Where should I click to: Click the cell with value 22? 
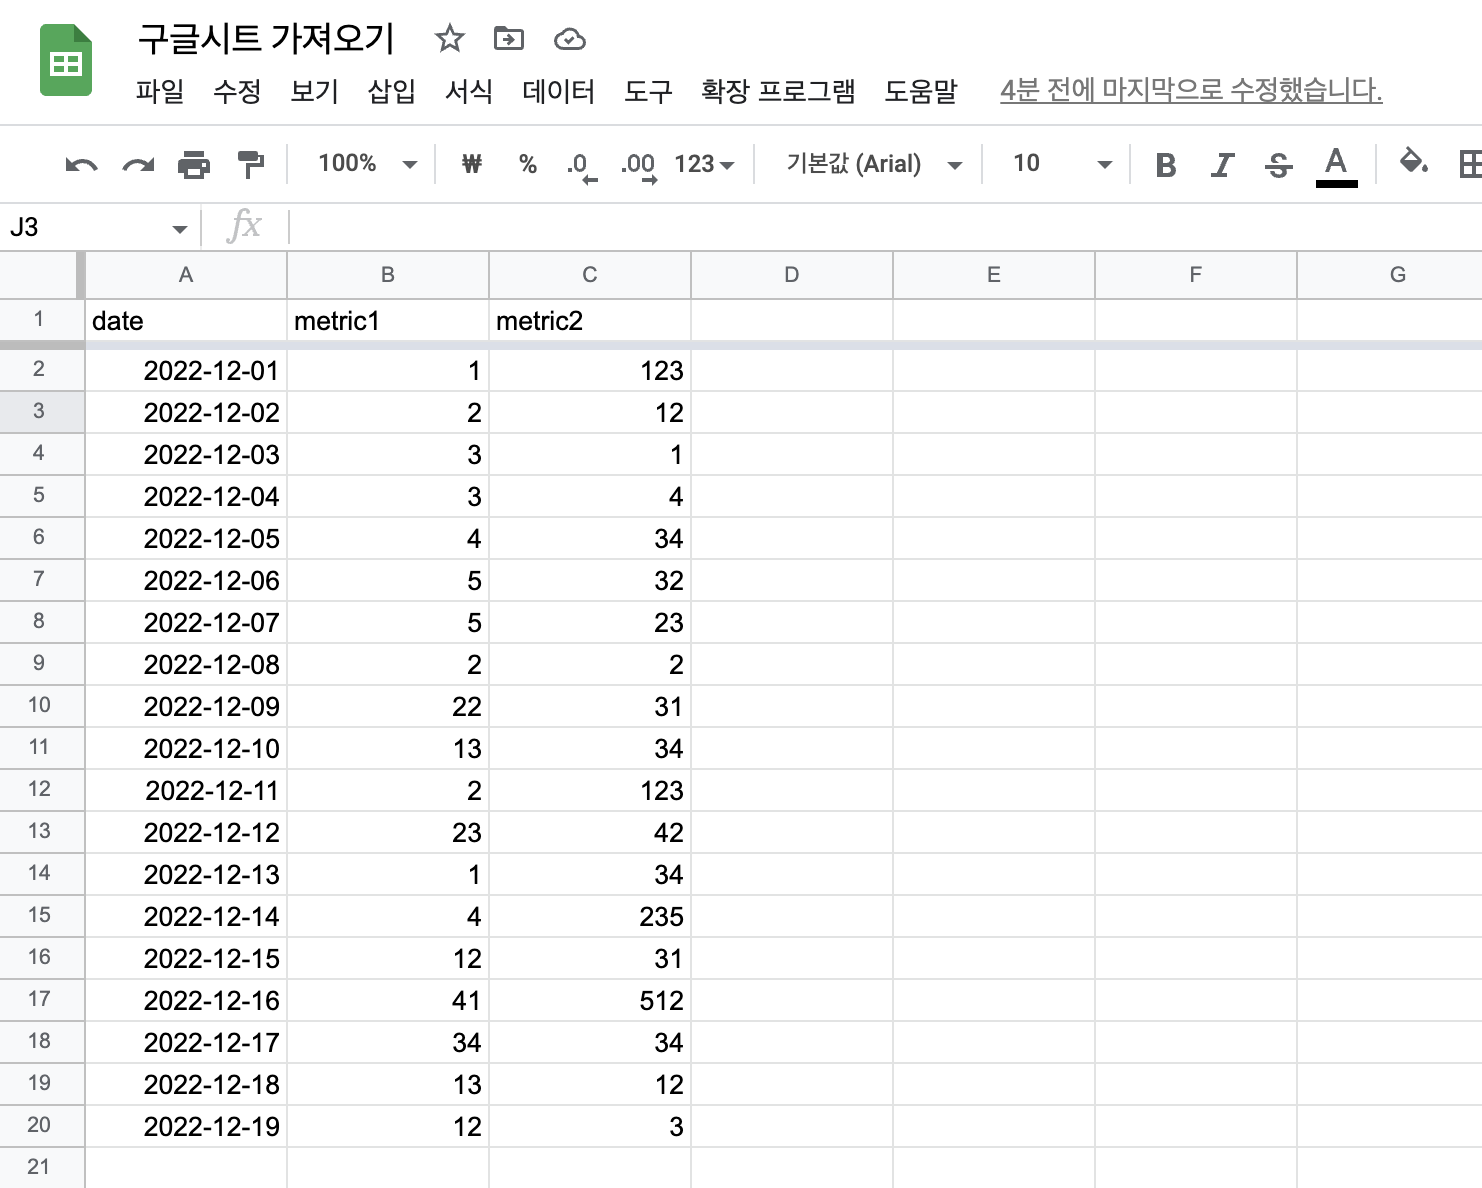click(388, 706)
